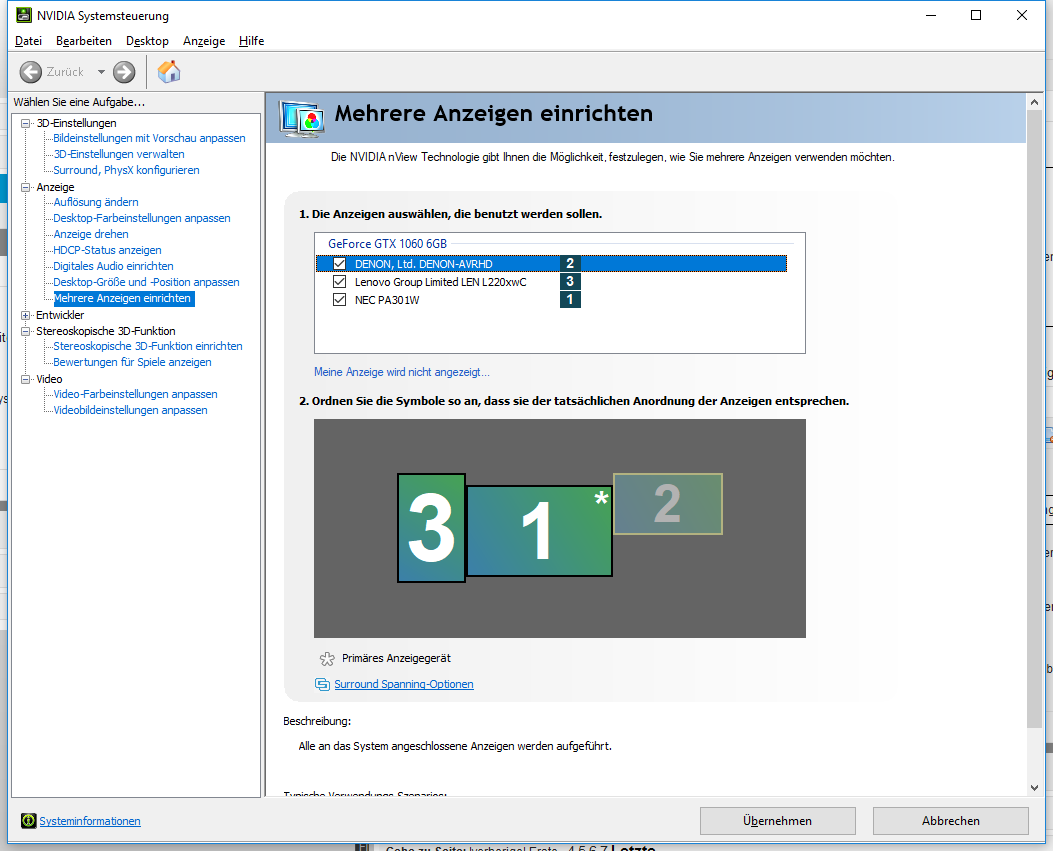
Task: Click the Mehrere Anzeigen einrichten header icon
Action: 302,119
